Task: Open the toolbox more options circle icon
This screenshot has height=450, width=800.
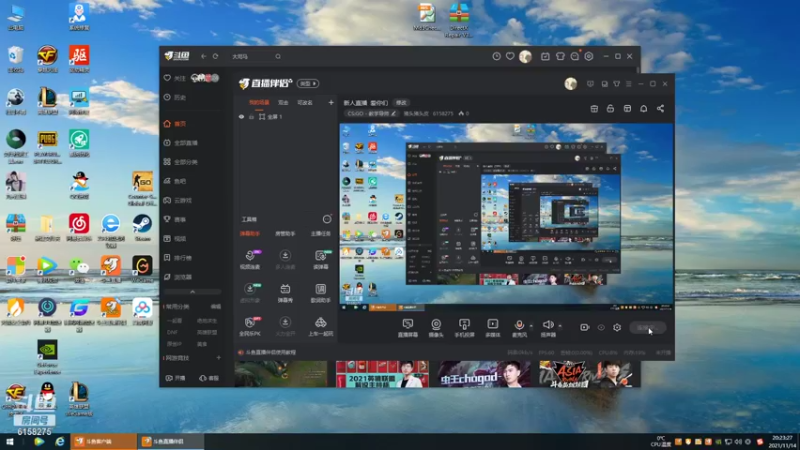Action: 327,219
